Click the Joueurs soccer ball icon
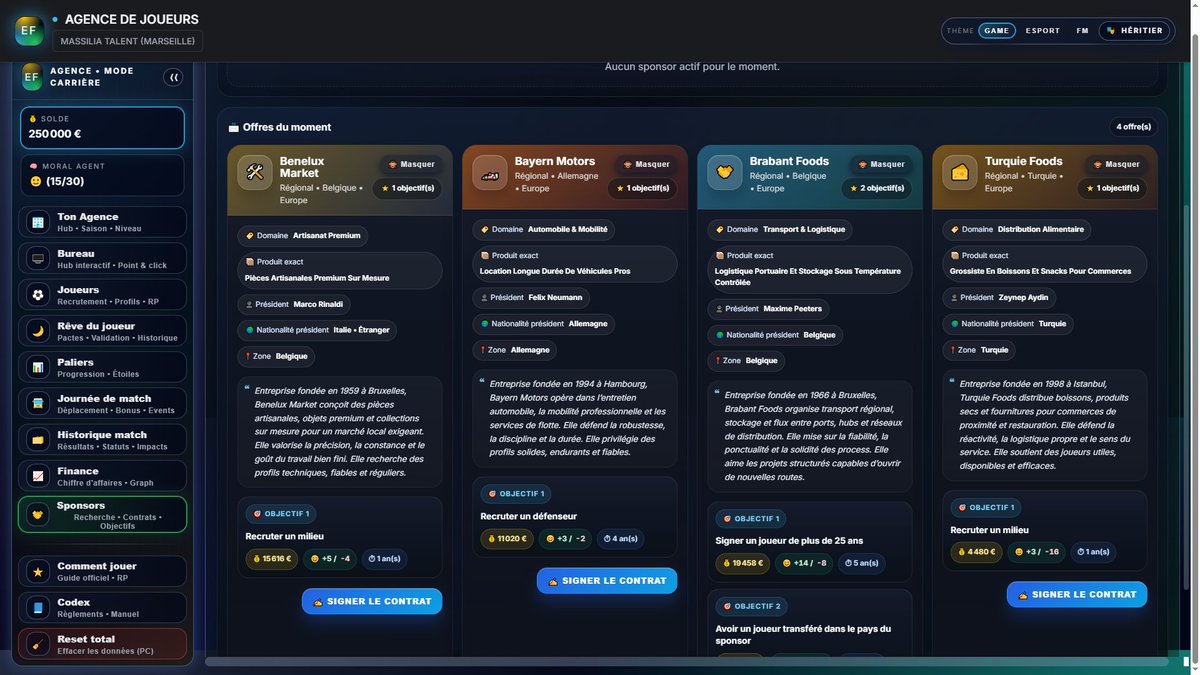Image resolution: width=1200 pixels, height=675 pixels. tap(38, 295)
